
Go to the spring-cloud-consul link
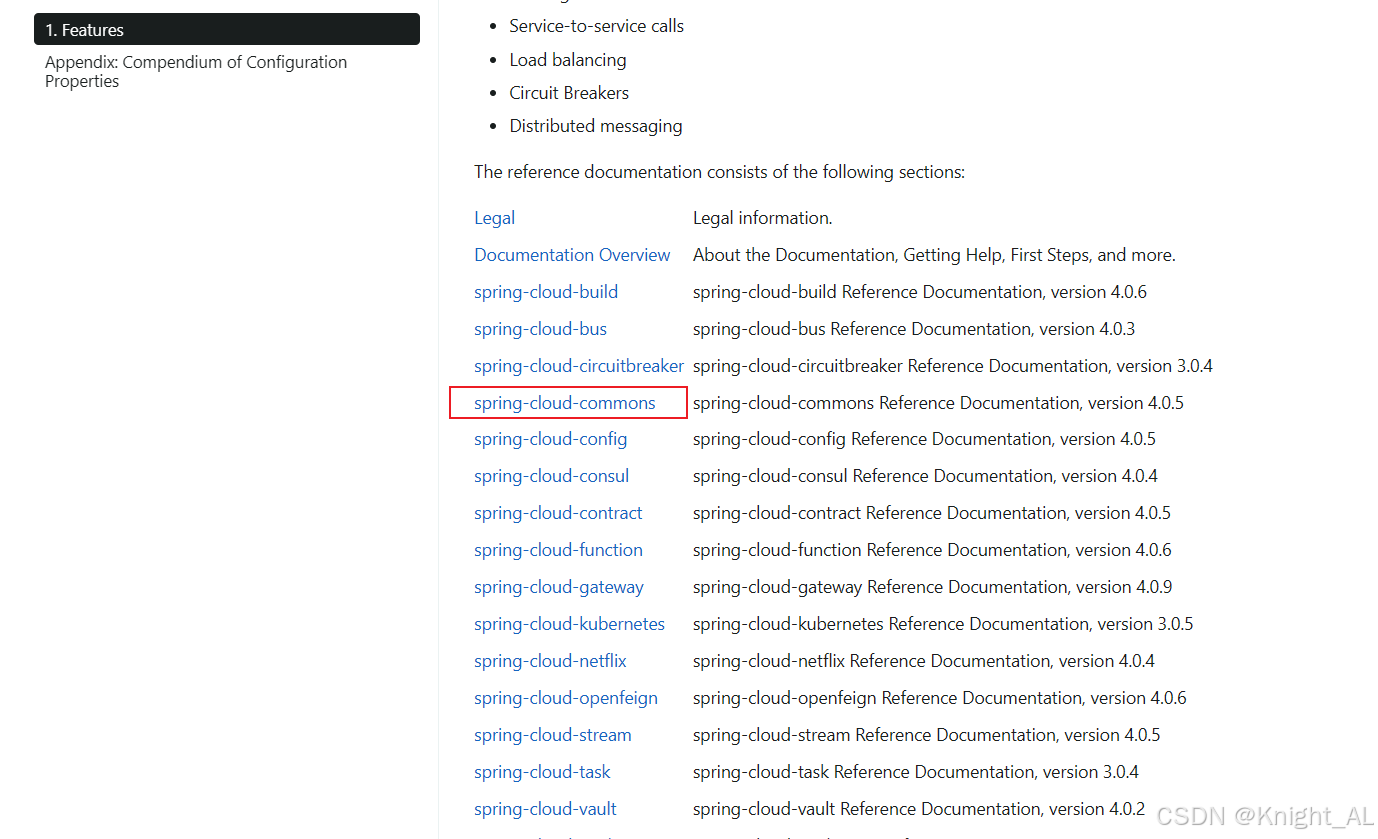point(552,476)
